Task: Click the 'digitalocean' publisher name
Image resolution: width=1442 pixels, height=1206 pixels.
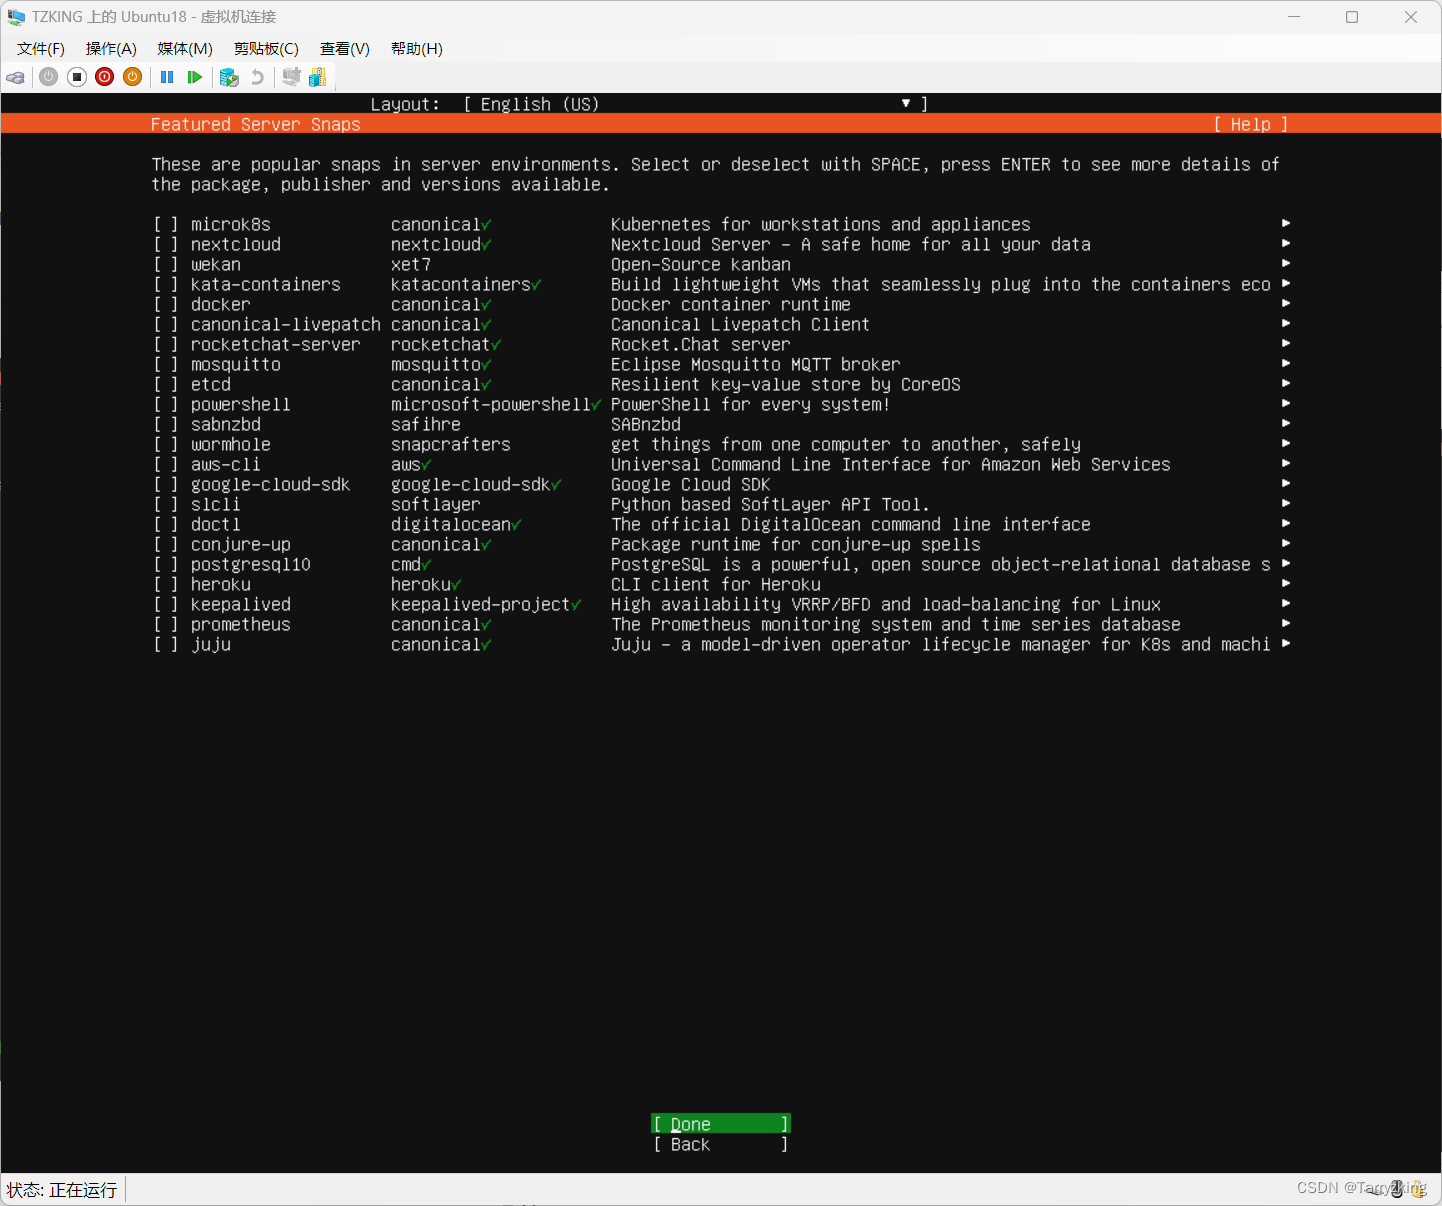Action: tap(451, 525)
